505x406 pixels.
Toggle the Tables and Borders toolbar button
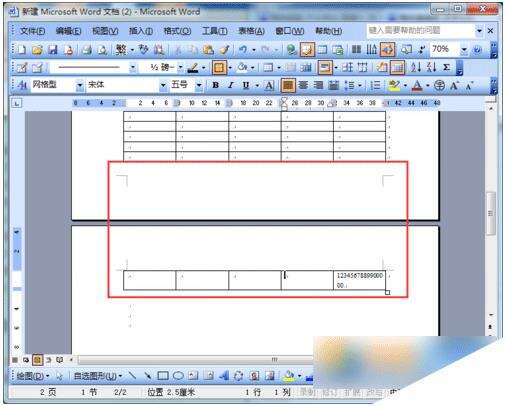coord(307,50)
